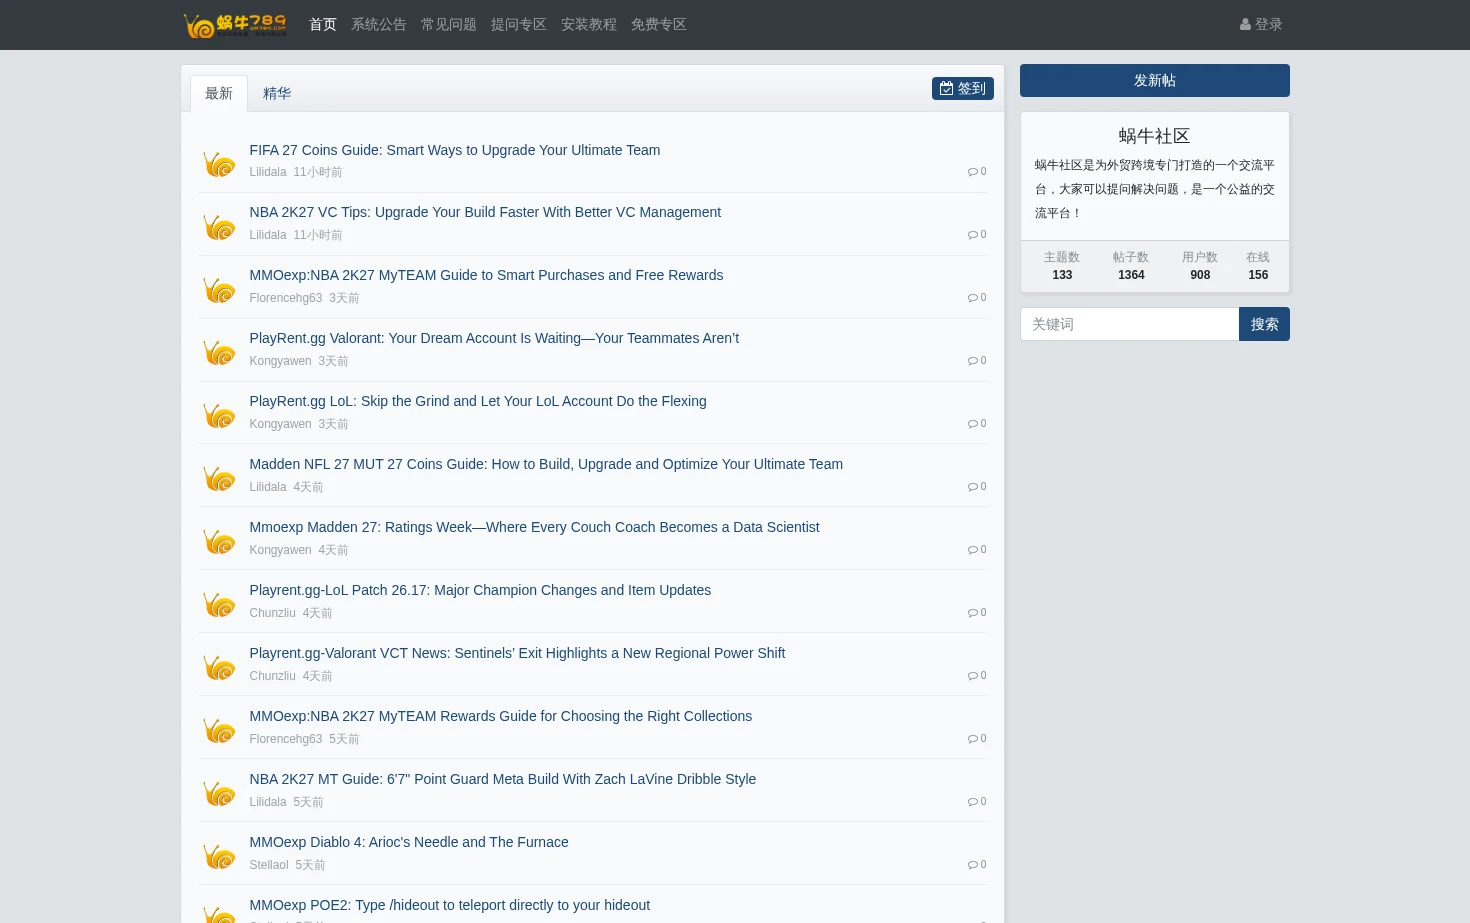Click author Stellaol on Diablo 4 post
1470x923 pixels.
tap(269, 865)
